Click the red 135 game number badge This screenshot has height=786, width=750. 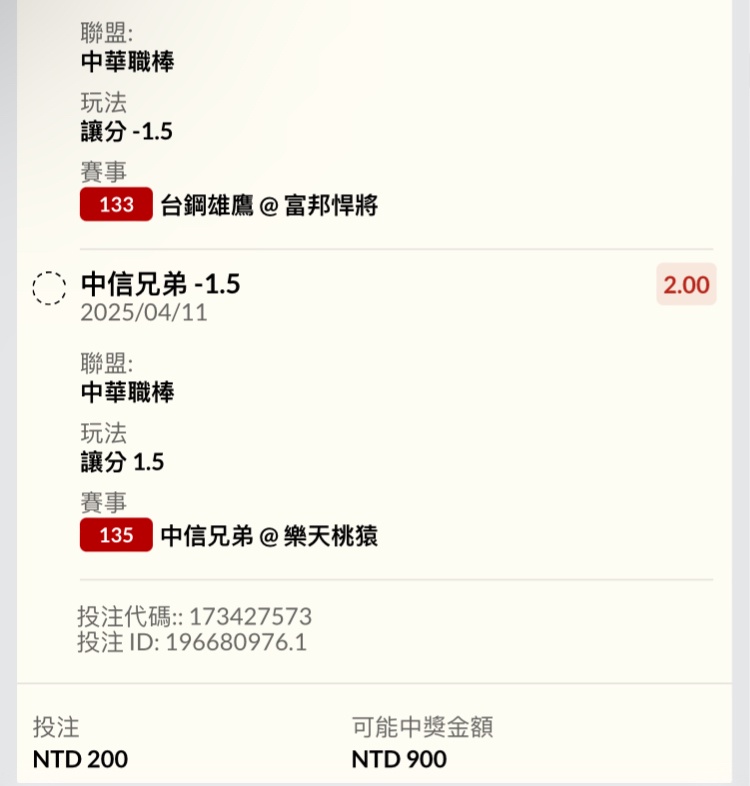[116, 535]
